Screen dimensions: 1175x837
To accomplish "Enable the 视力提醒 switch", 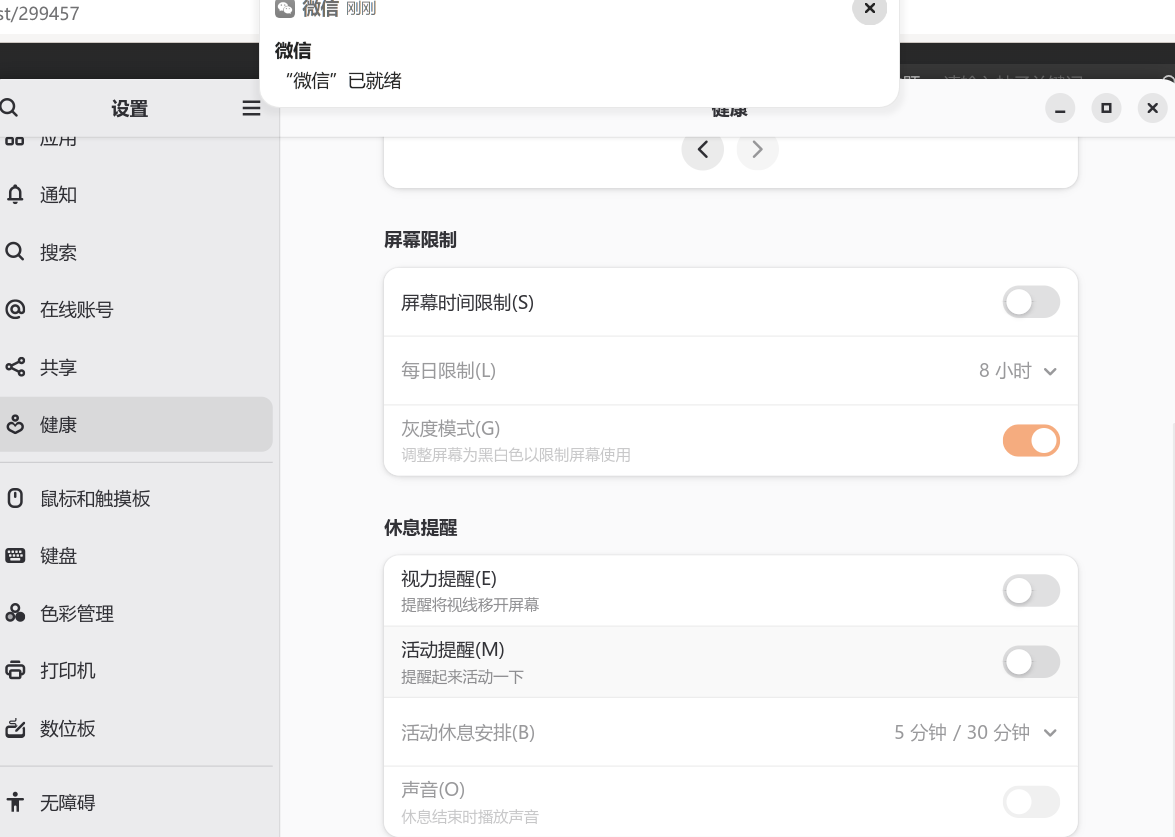I will (1031, 590).
